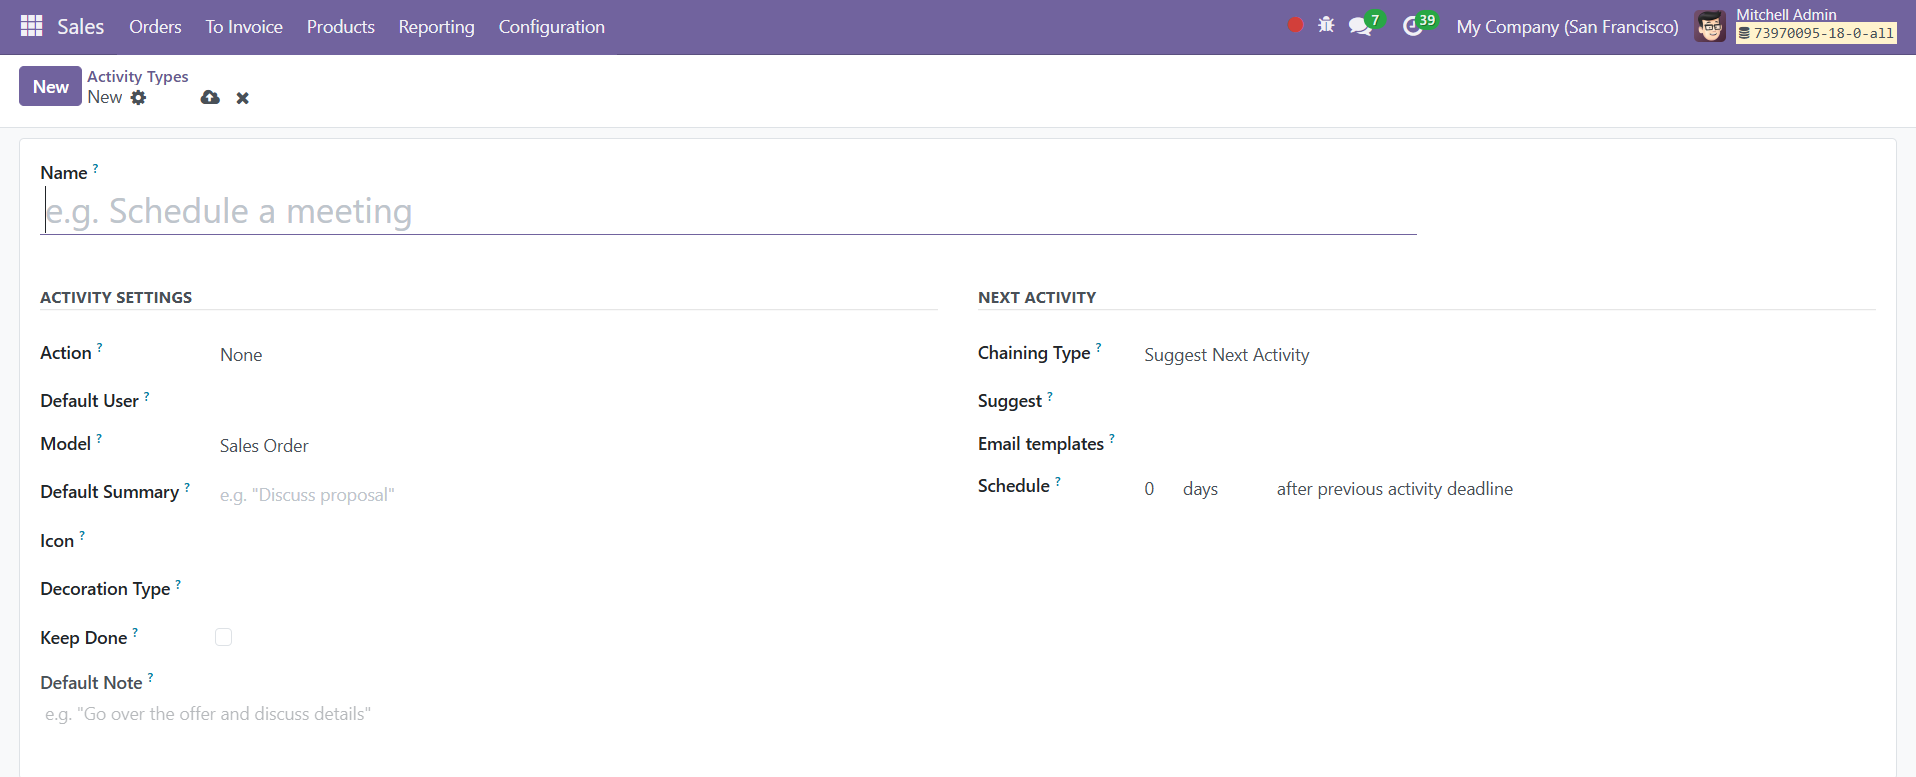Open the Orders menu
Screen dimensions: 1916x777
tap(155, 27)
